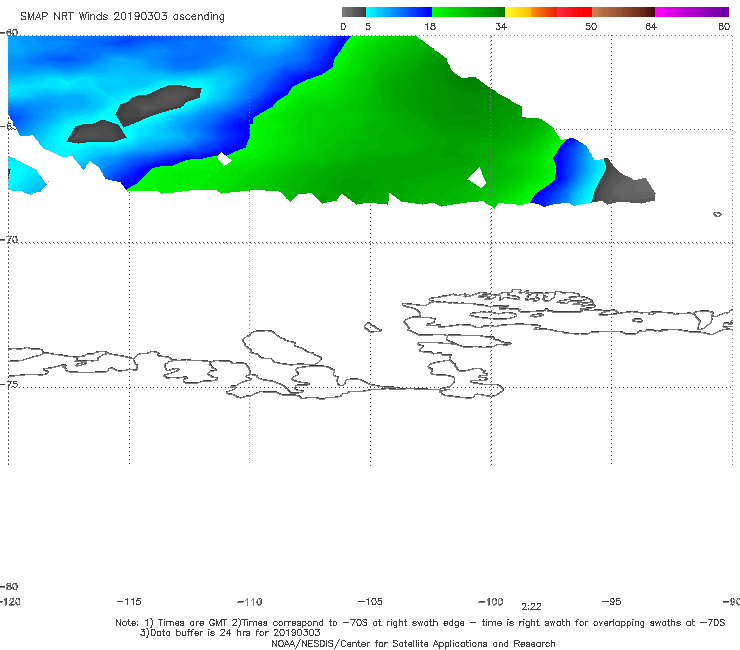Click the longitude label "-105"

(x=370, y=602)
